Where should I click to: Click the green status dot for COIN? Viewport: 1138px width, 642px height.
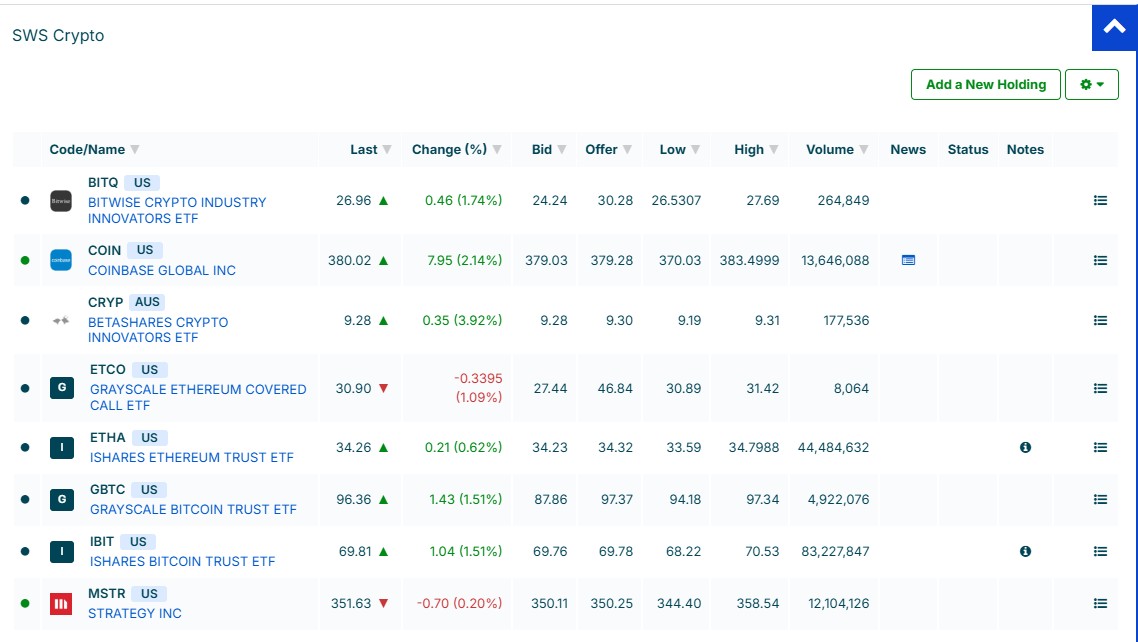[25, 260]
